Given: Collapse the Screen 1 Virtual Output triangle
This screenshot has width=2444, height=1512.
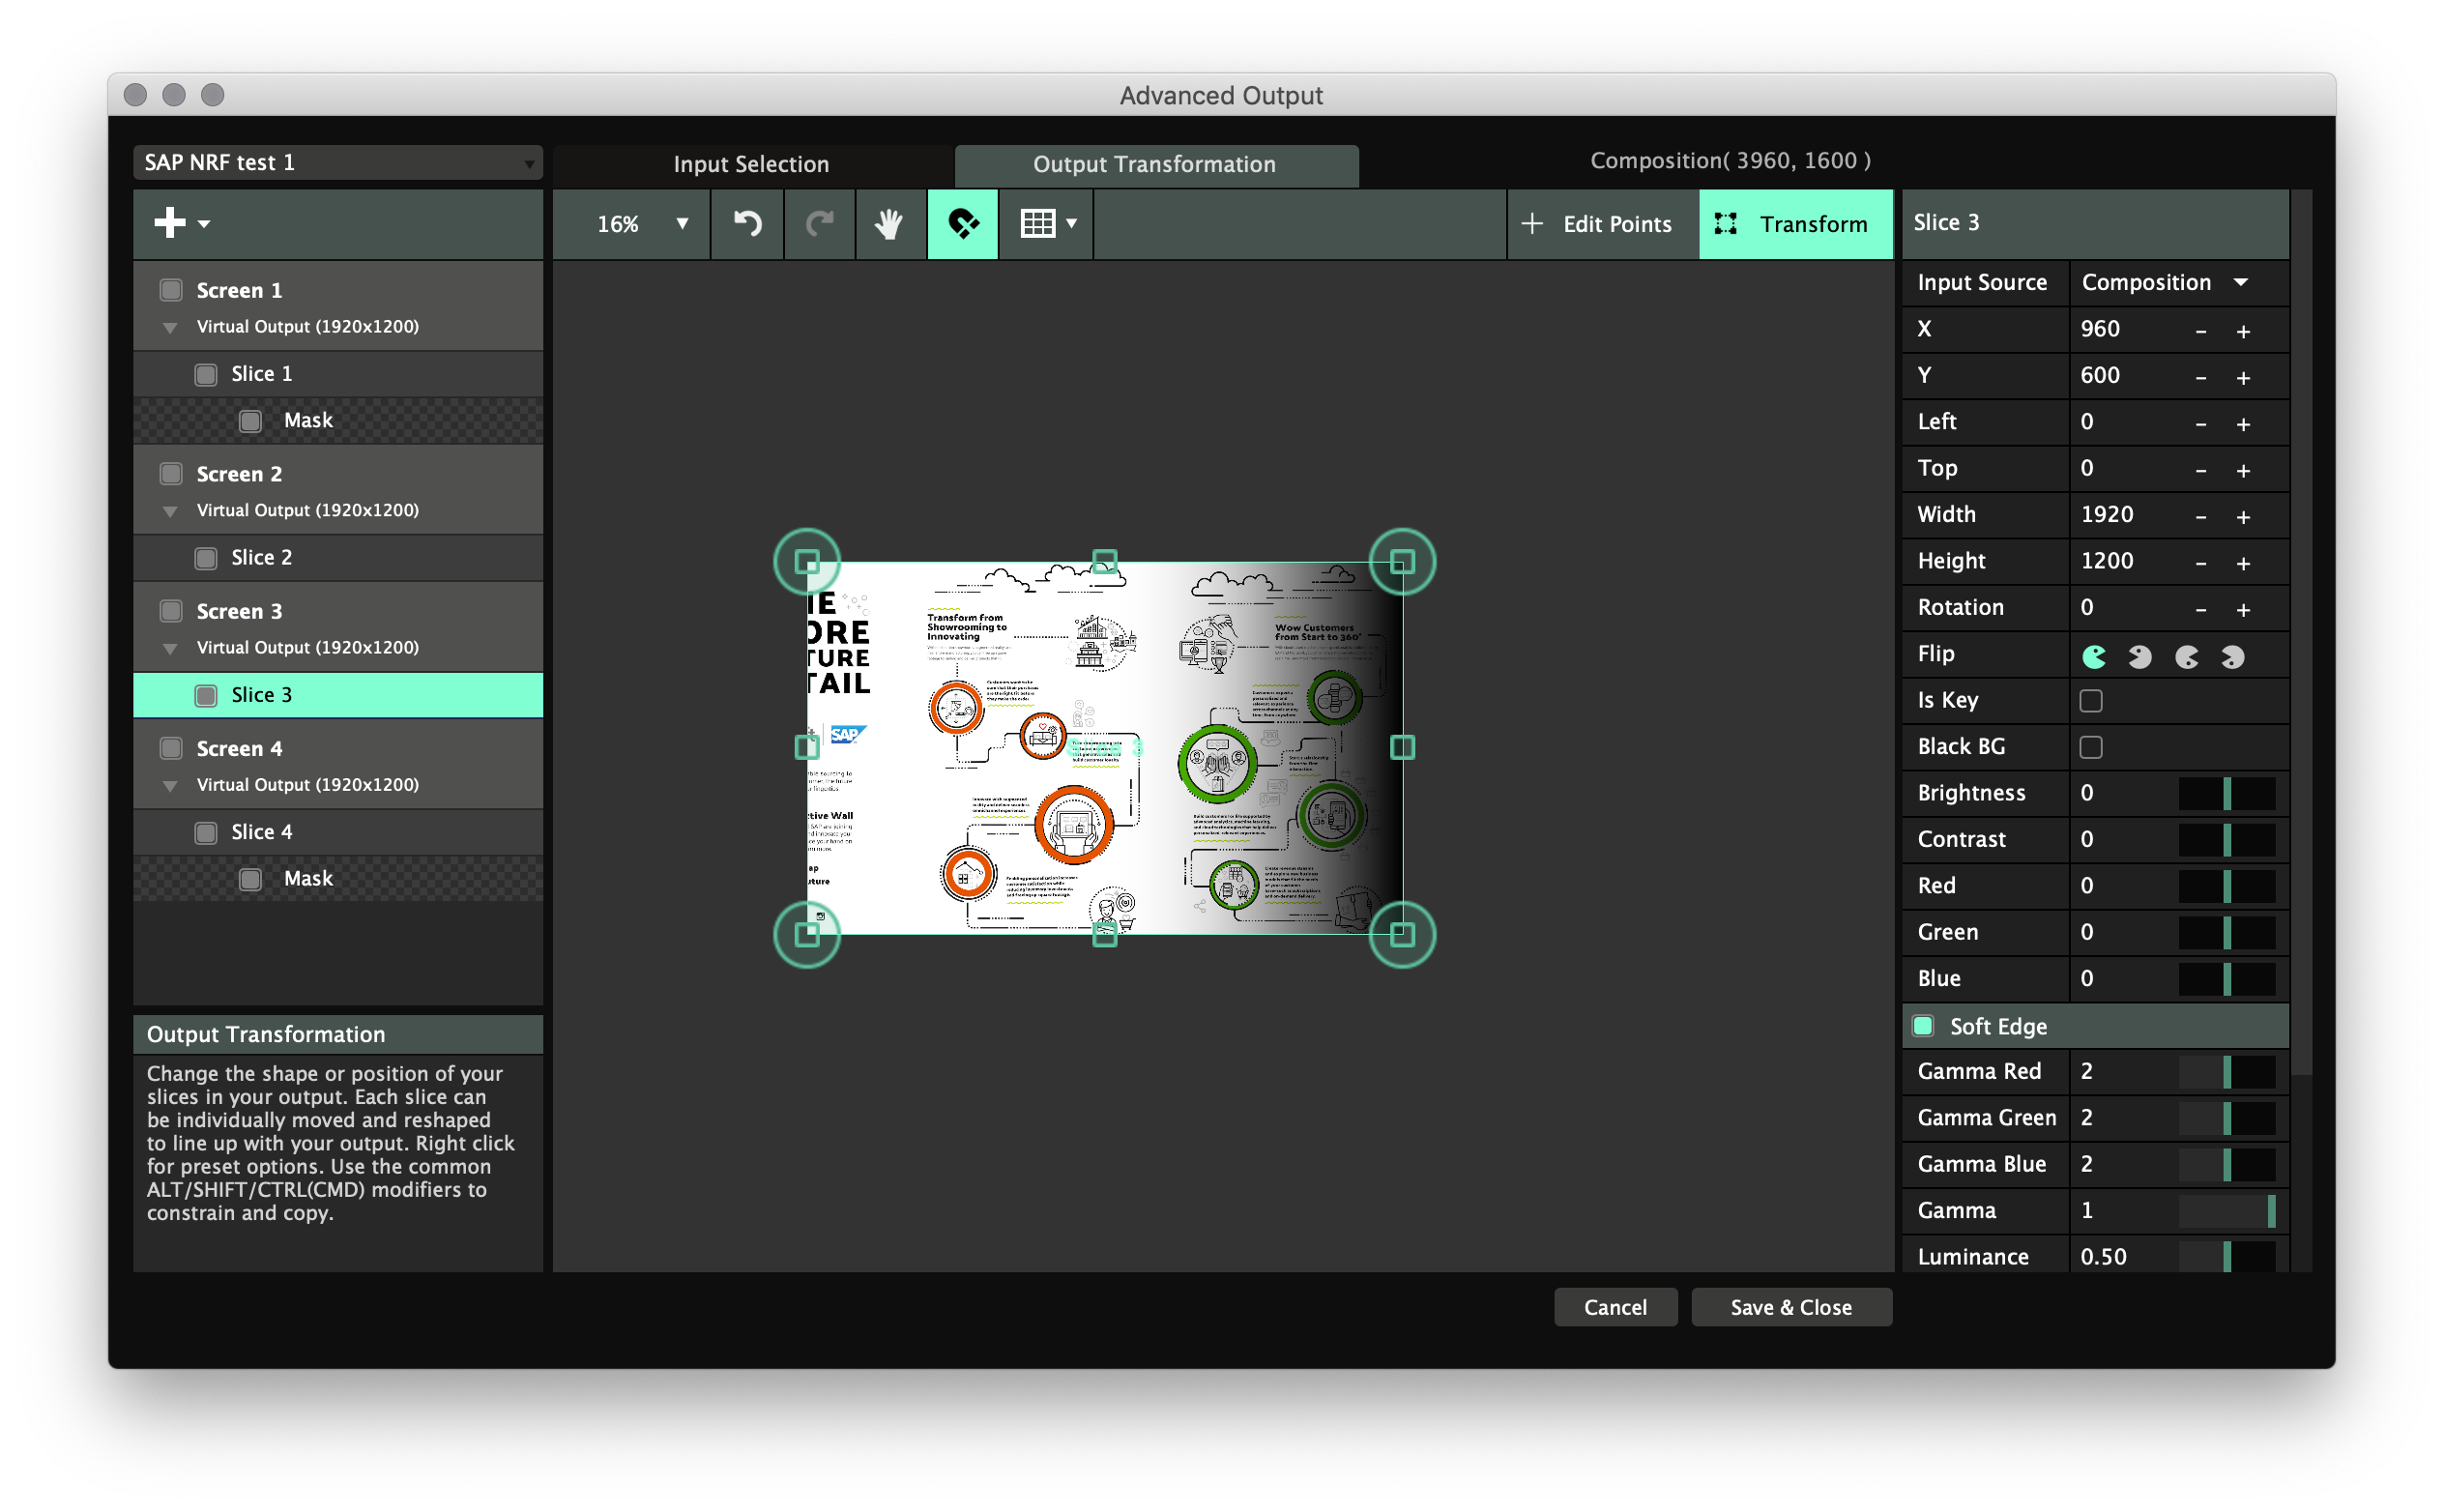Looking at the screenshot, I should point(170,327).
